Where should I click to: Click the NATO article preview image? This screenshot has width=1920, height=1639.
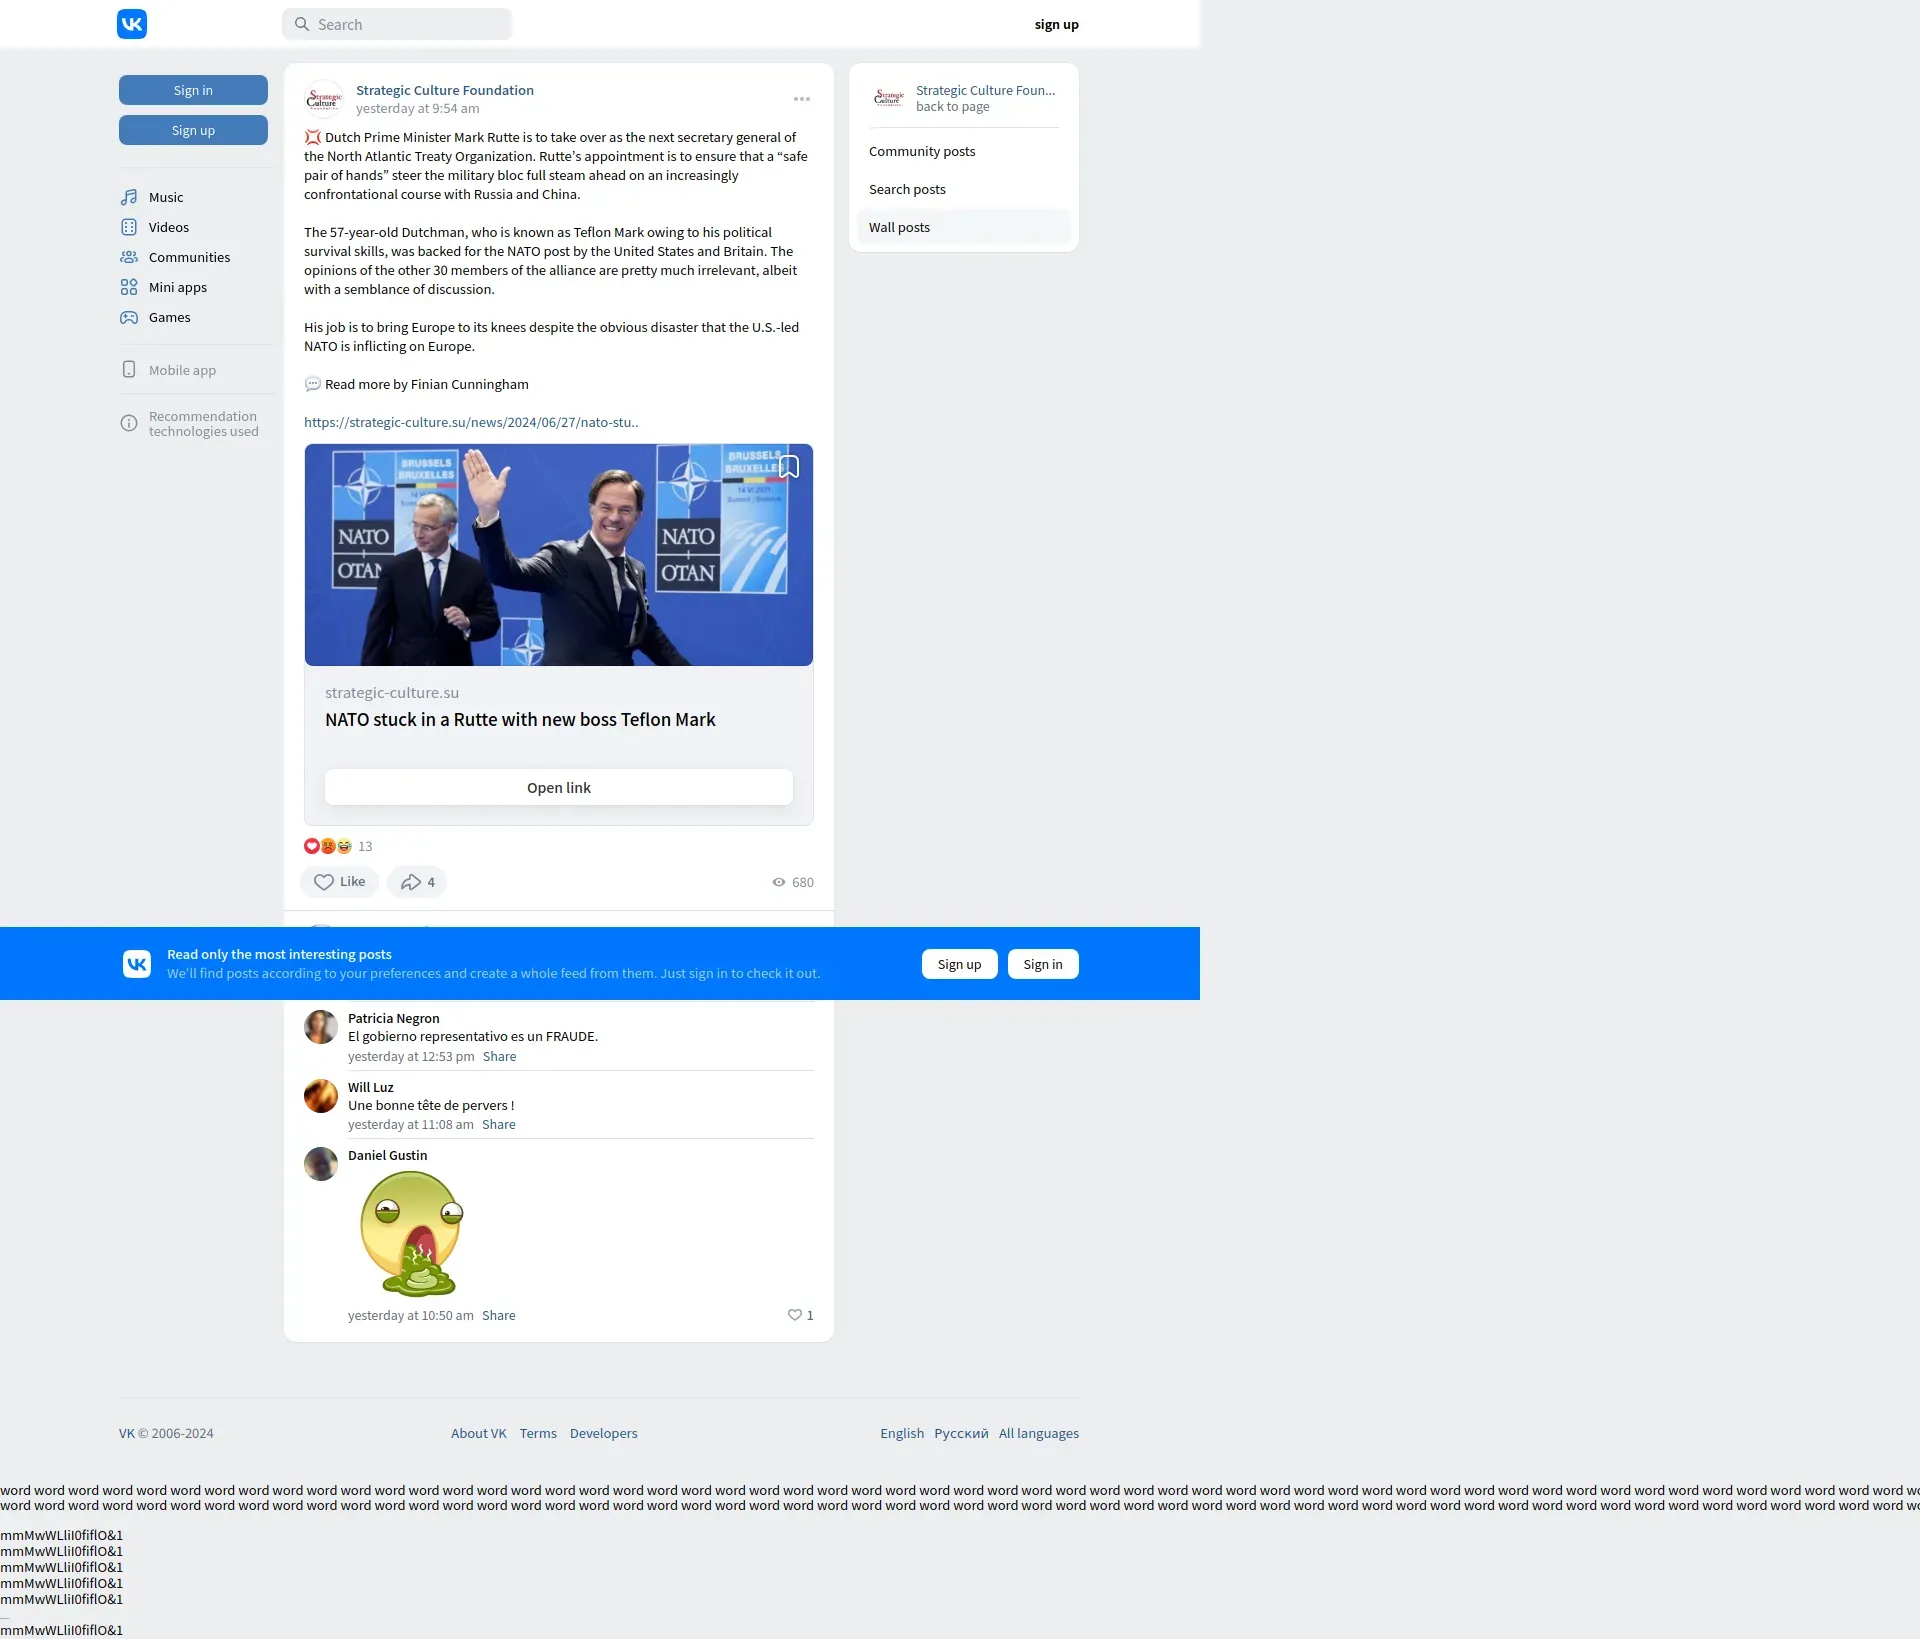pyautogui.click(x=558, y=555)
